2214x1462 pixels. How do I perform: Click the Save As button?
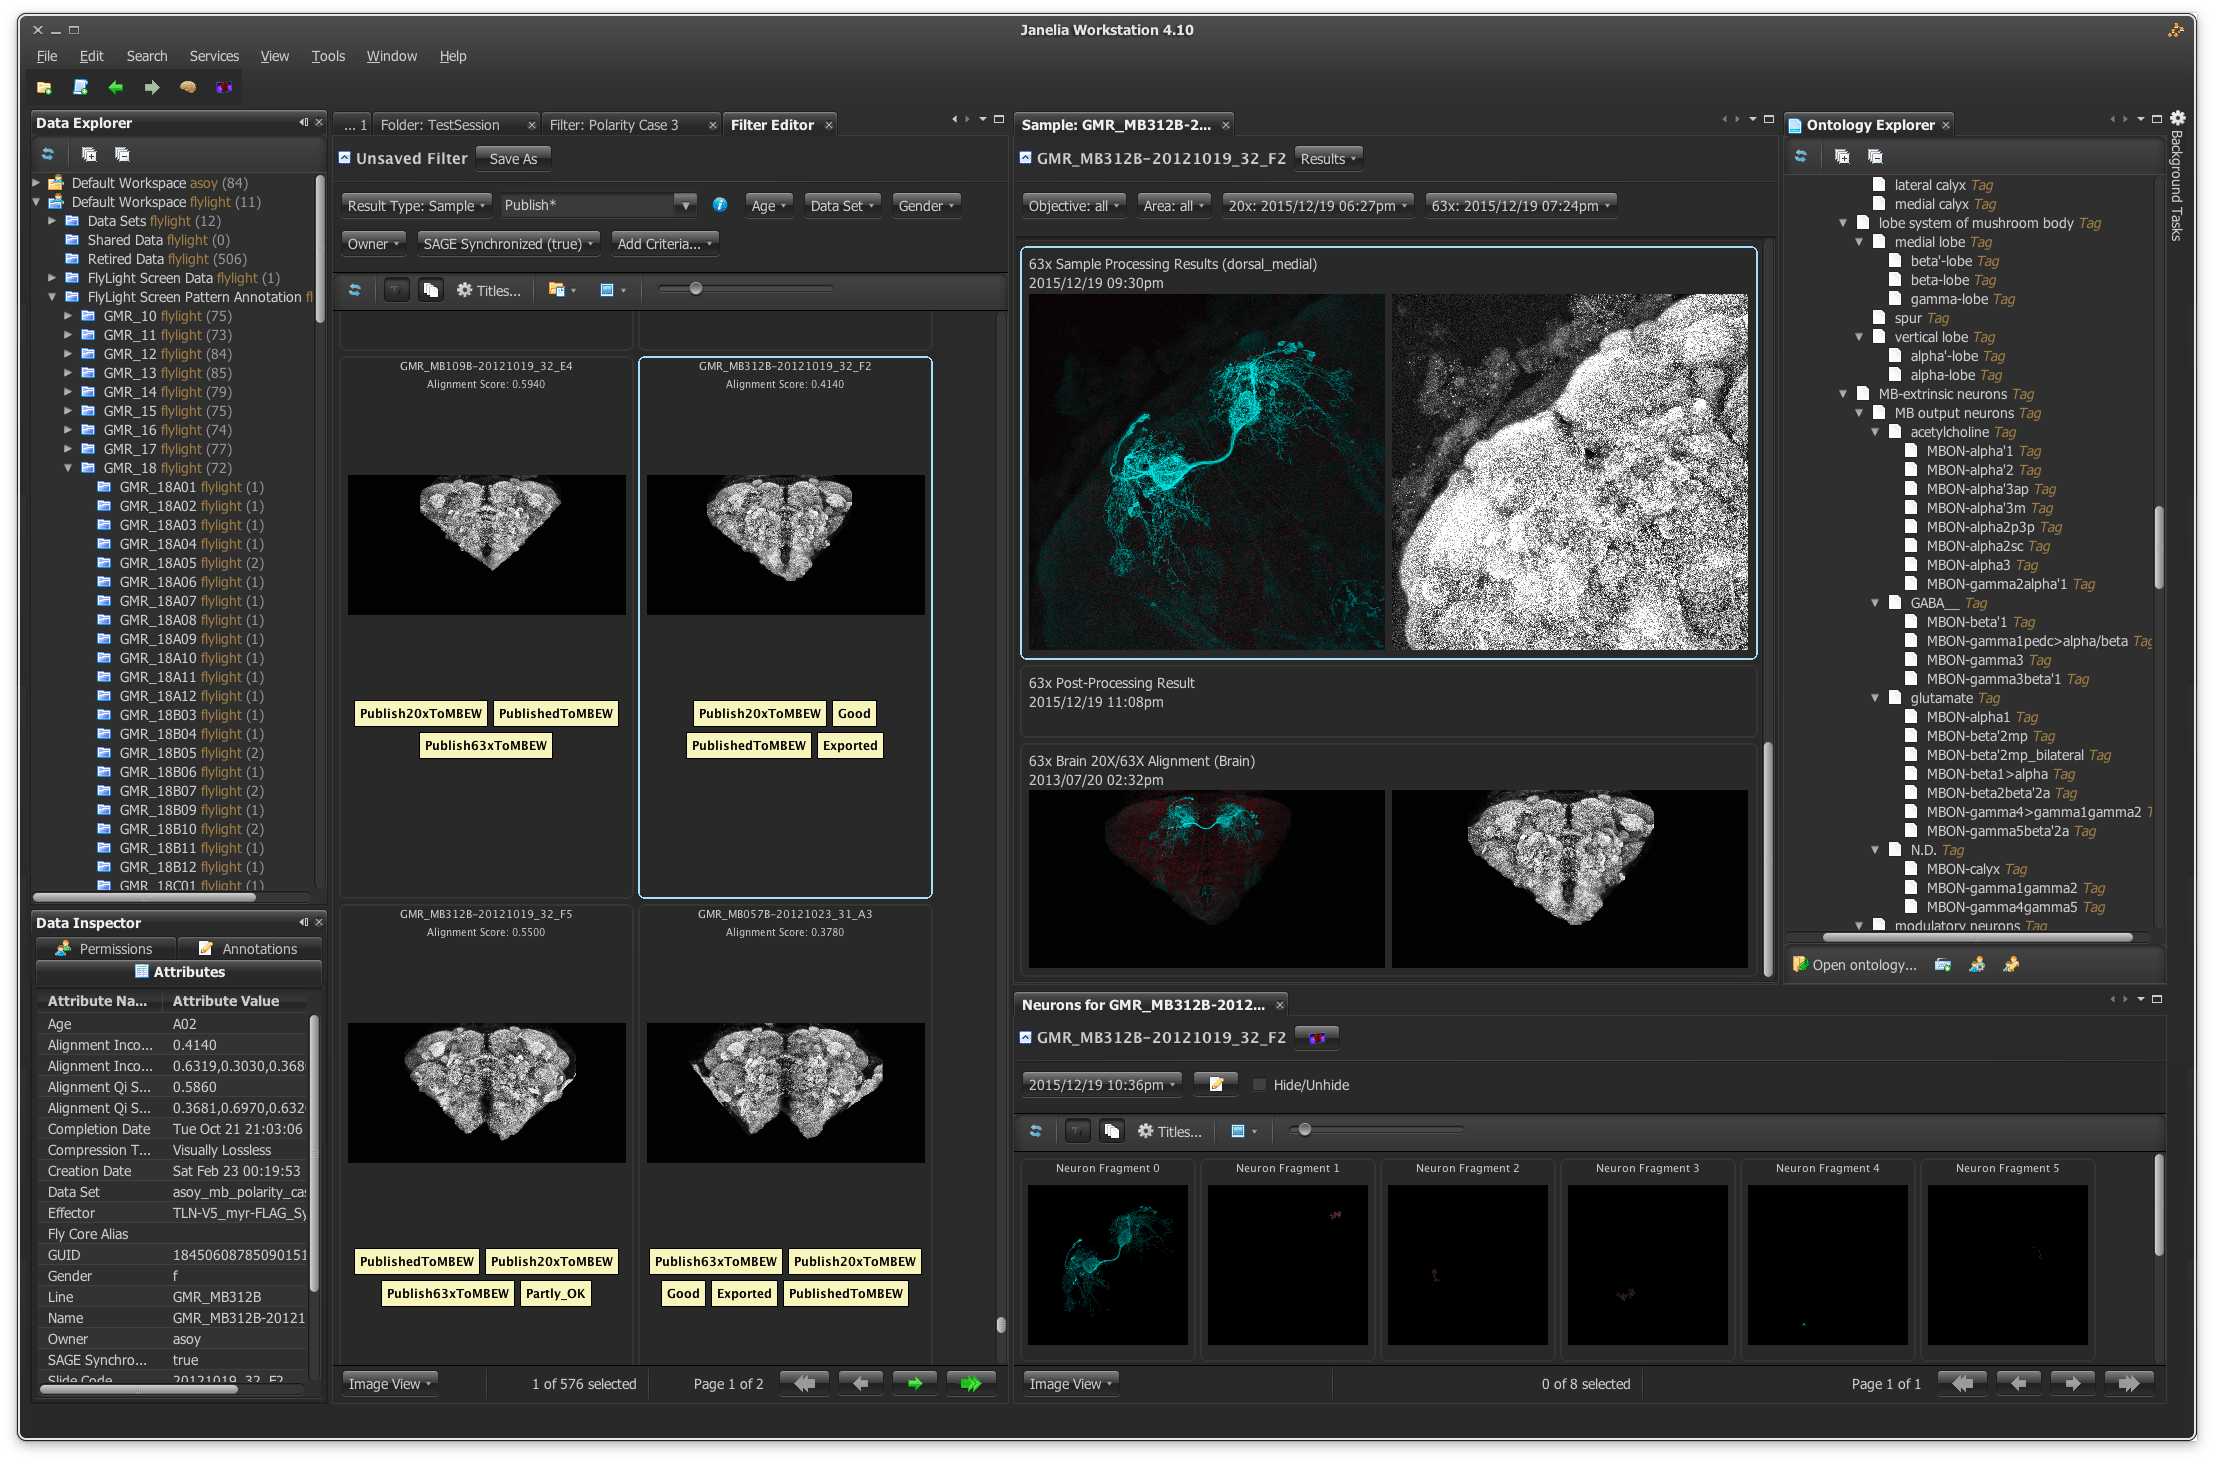point(513,159)
